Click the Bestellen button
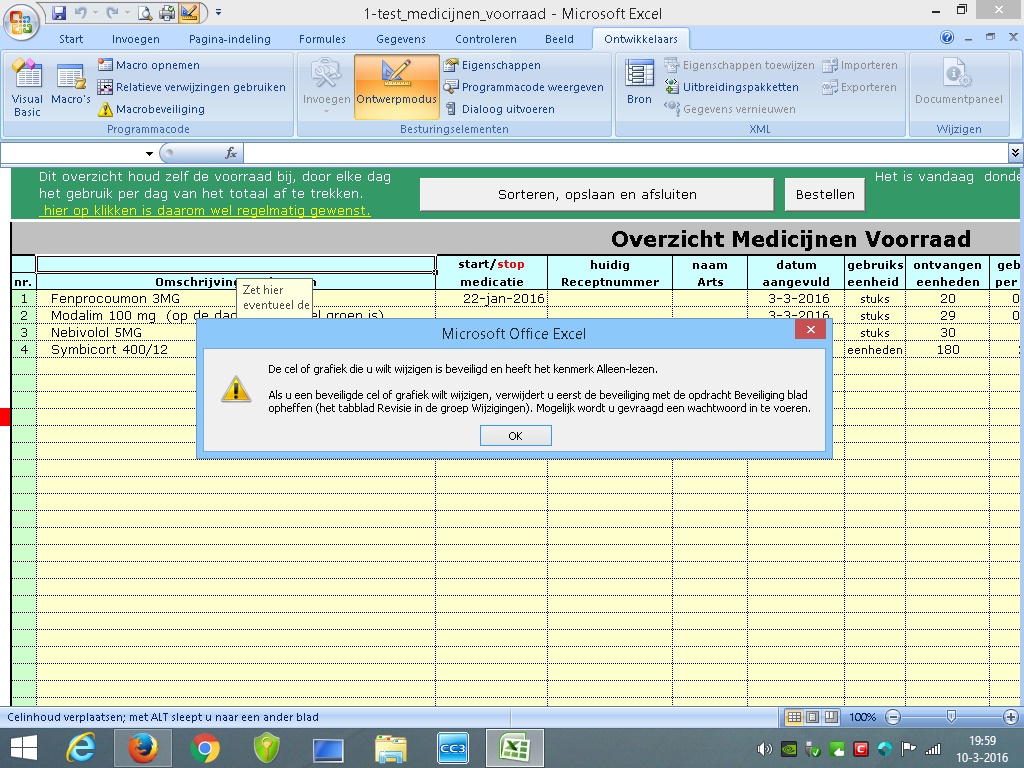This screenshot has height=768, width=1024. [825, 195]
